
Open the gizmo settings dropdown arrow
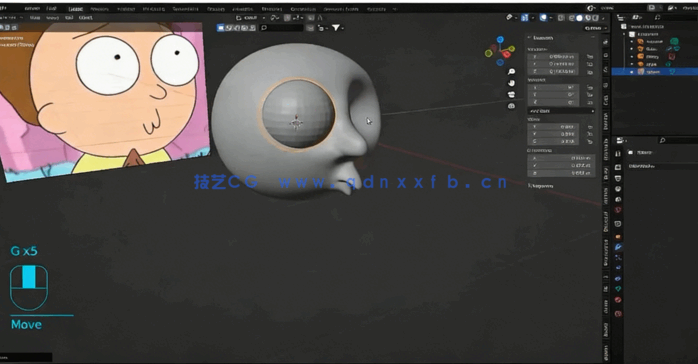click(532, 18)
